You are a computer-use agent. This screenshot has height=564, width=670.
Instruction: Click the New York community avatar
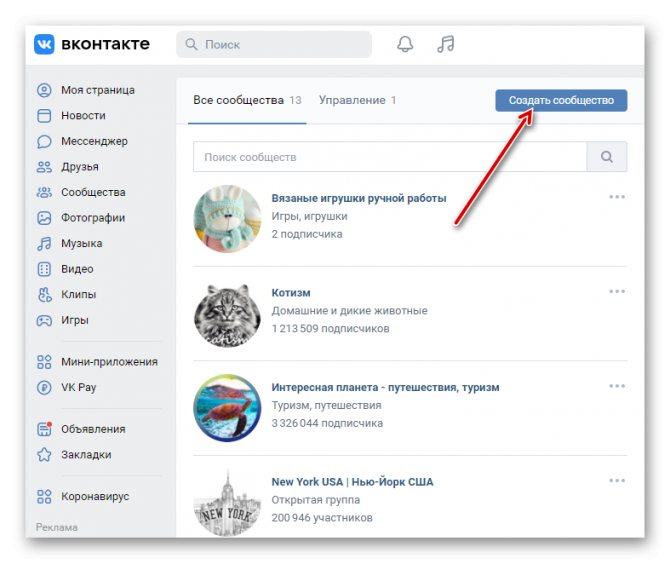click(x=227, y=503)
